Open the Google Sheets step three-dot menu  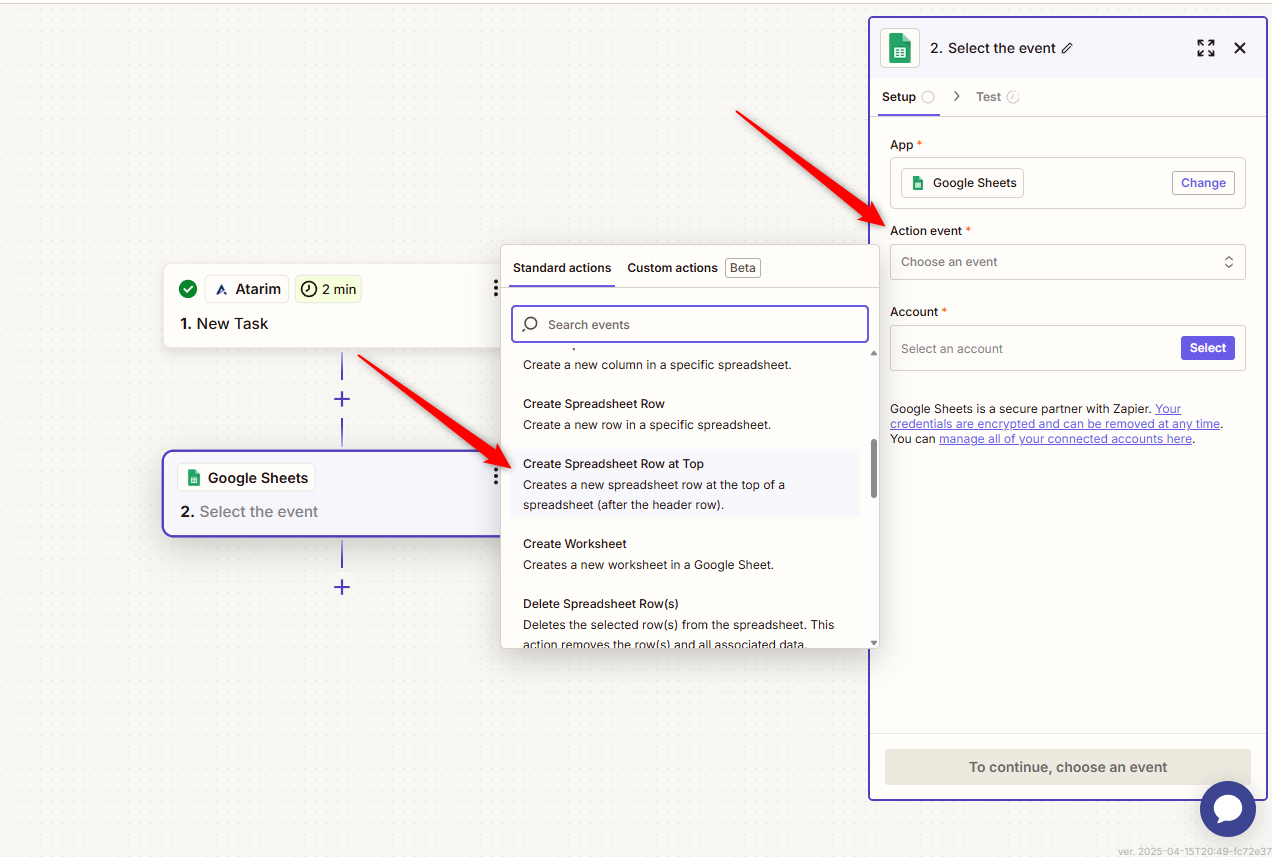click(x=495, y=478)
